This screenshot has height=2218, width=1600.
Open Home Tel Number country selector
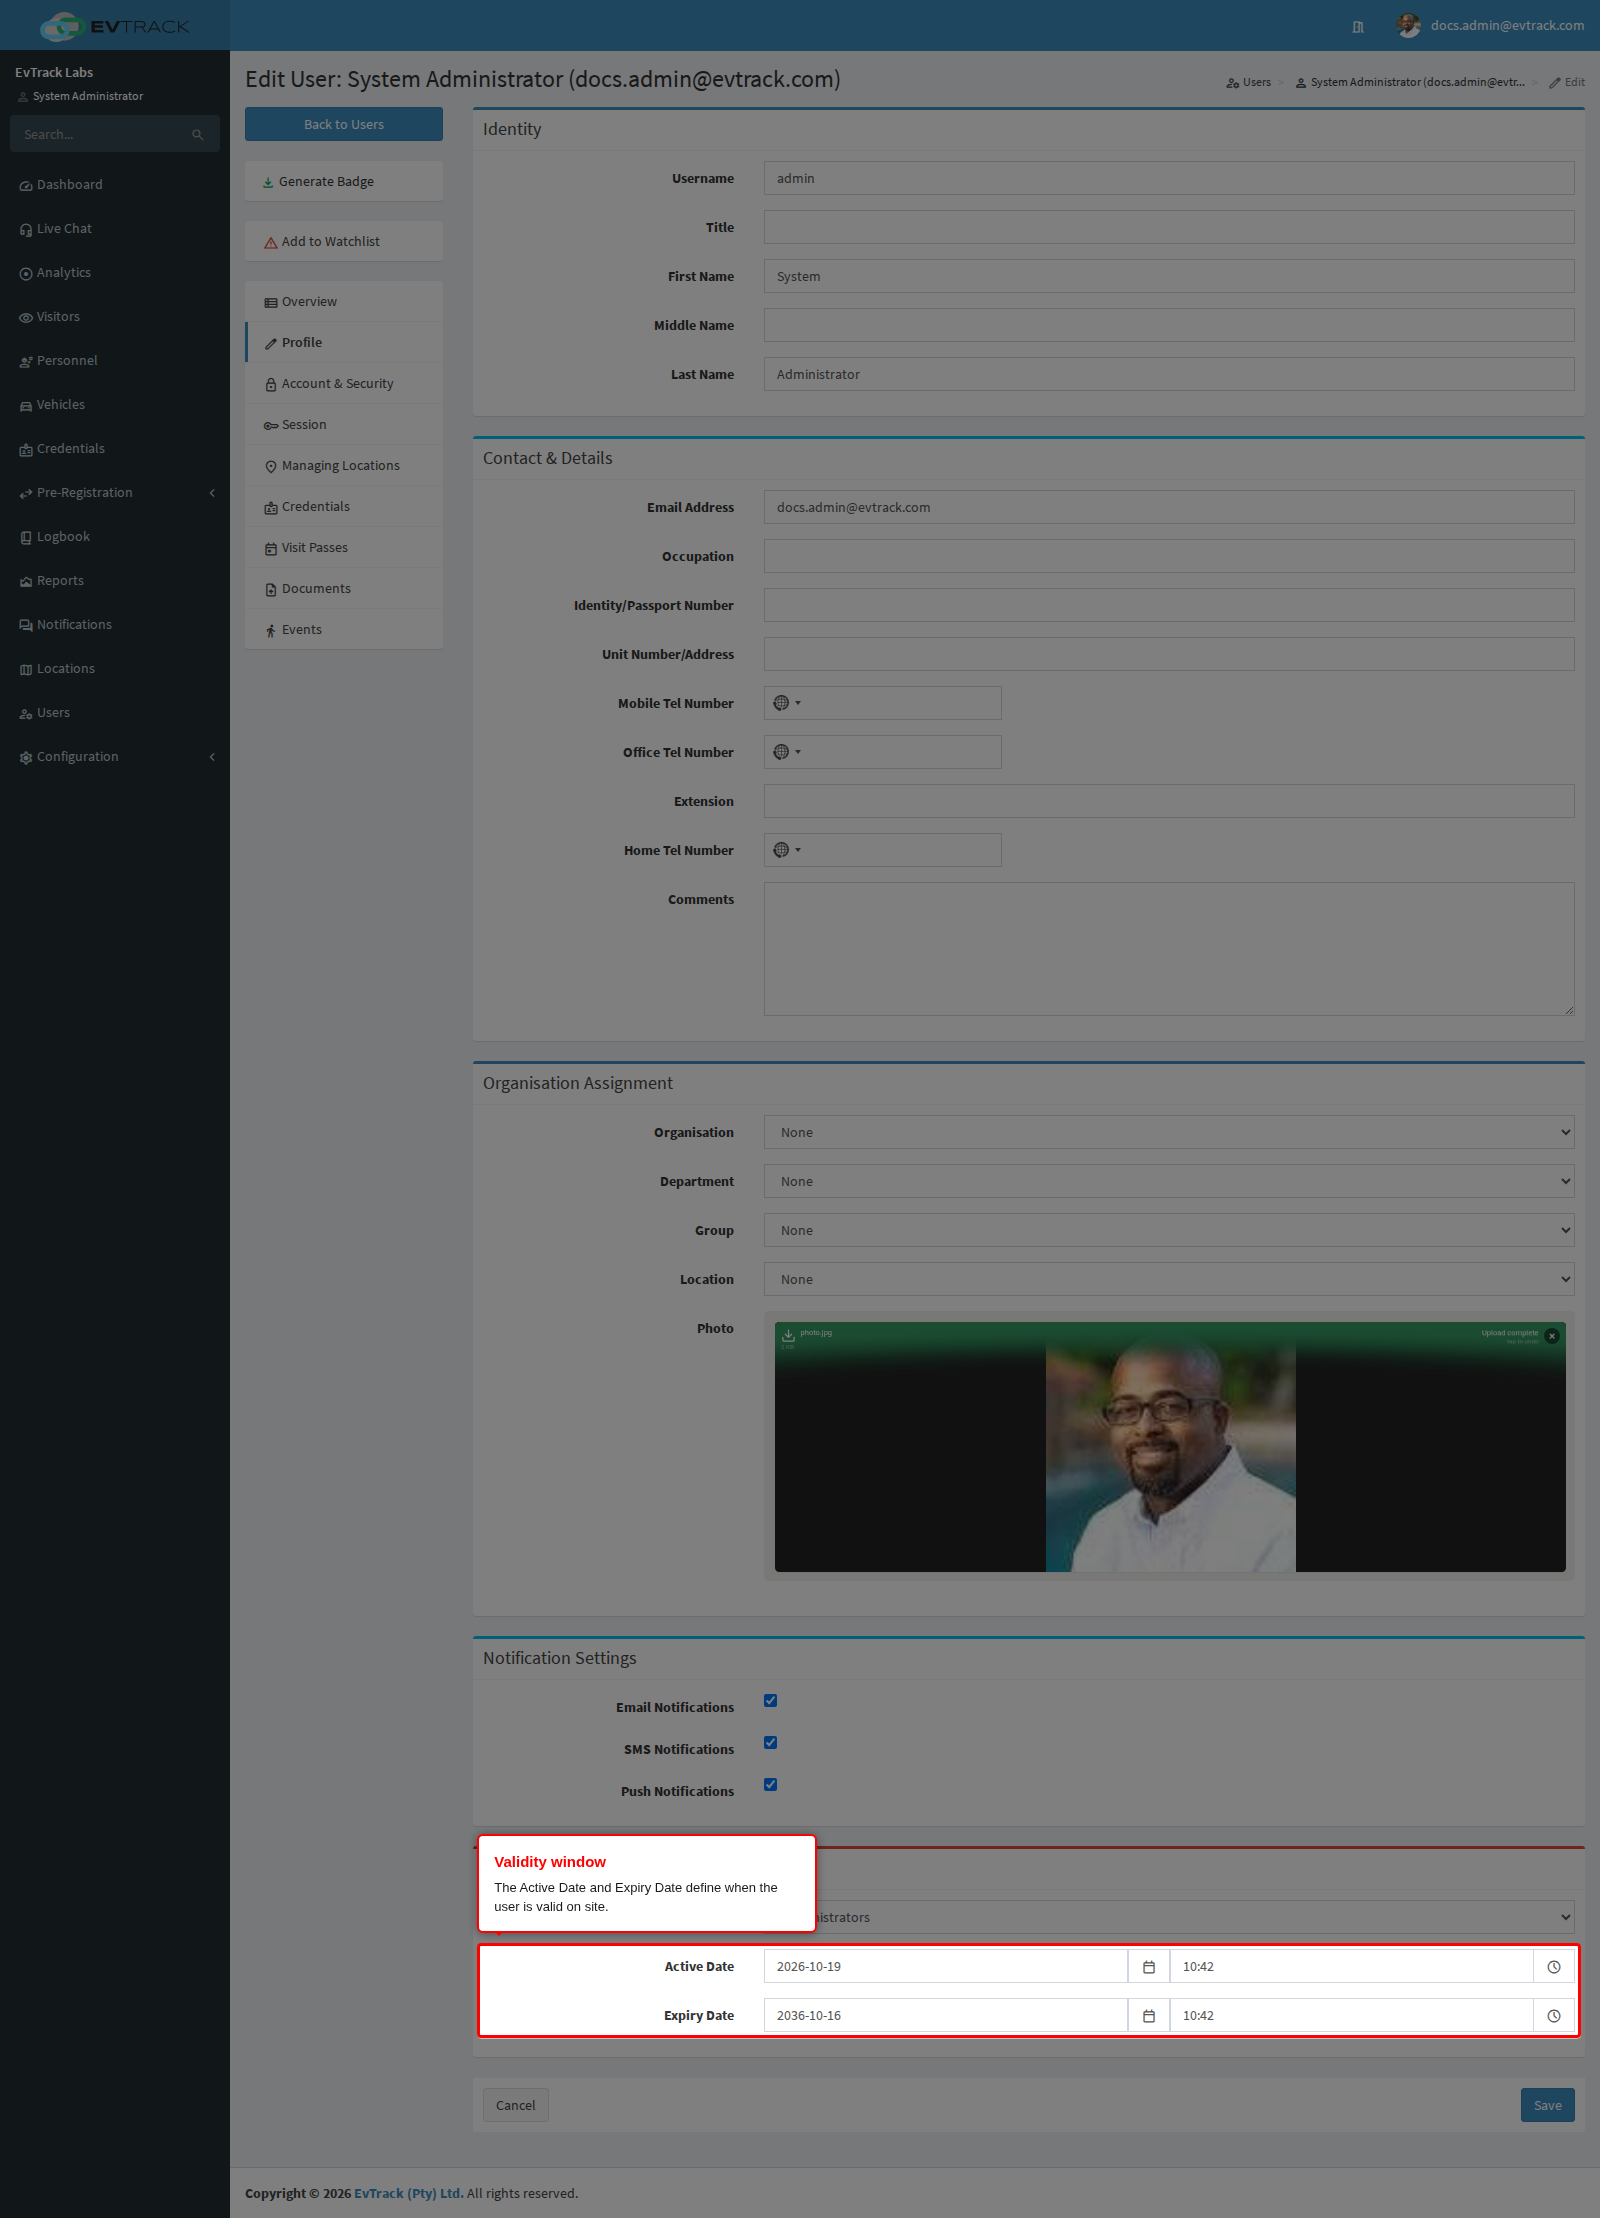787,850
